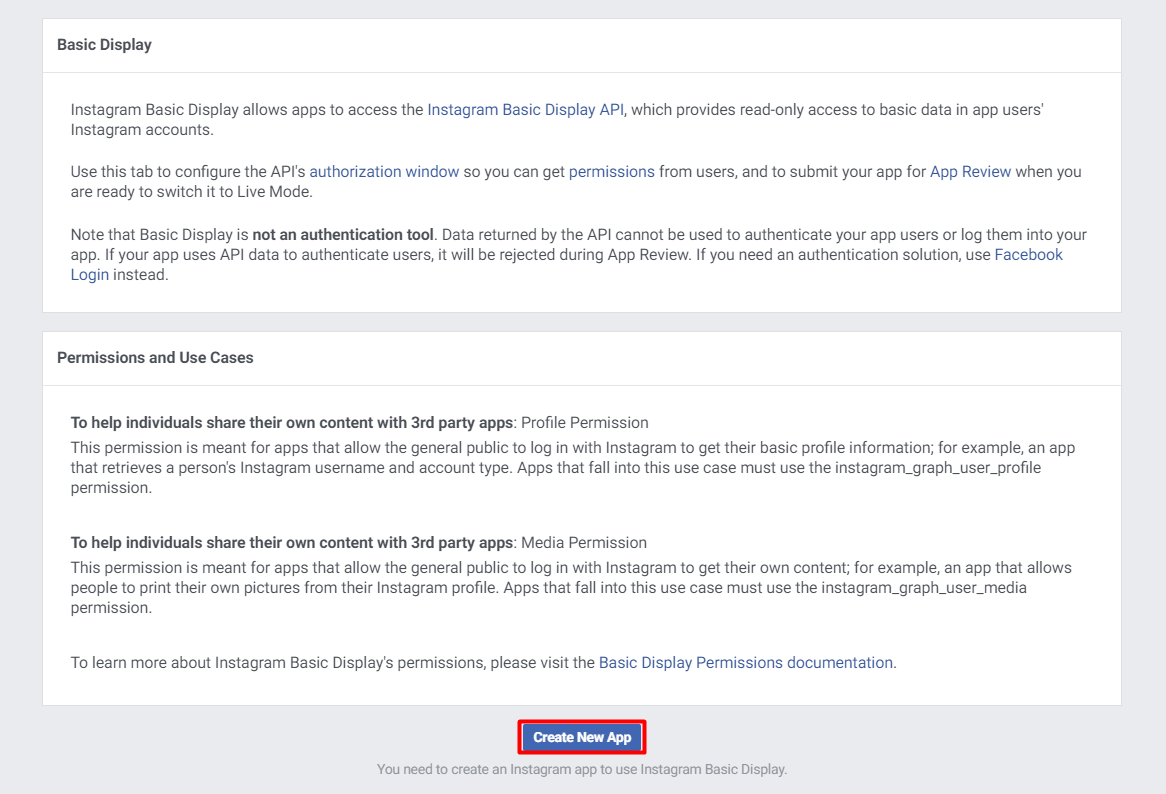Visit the App Review link
The height and width of the screenshot is (794, 1166).
tap(970, 171)
